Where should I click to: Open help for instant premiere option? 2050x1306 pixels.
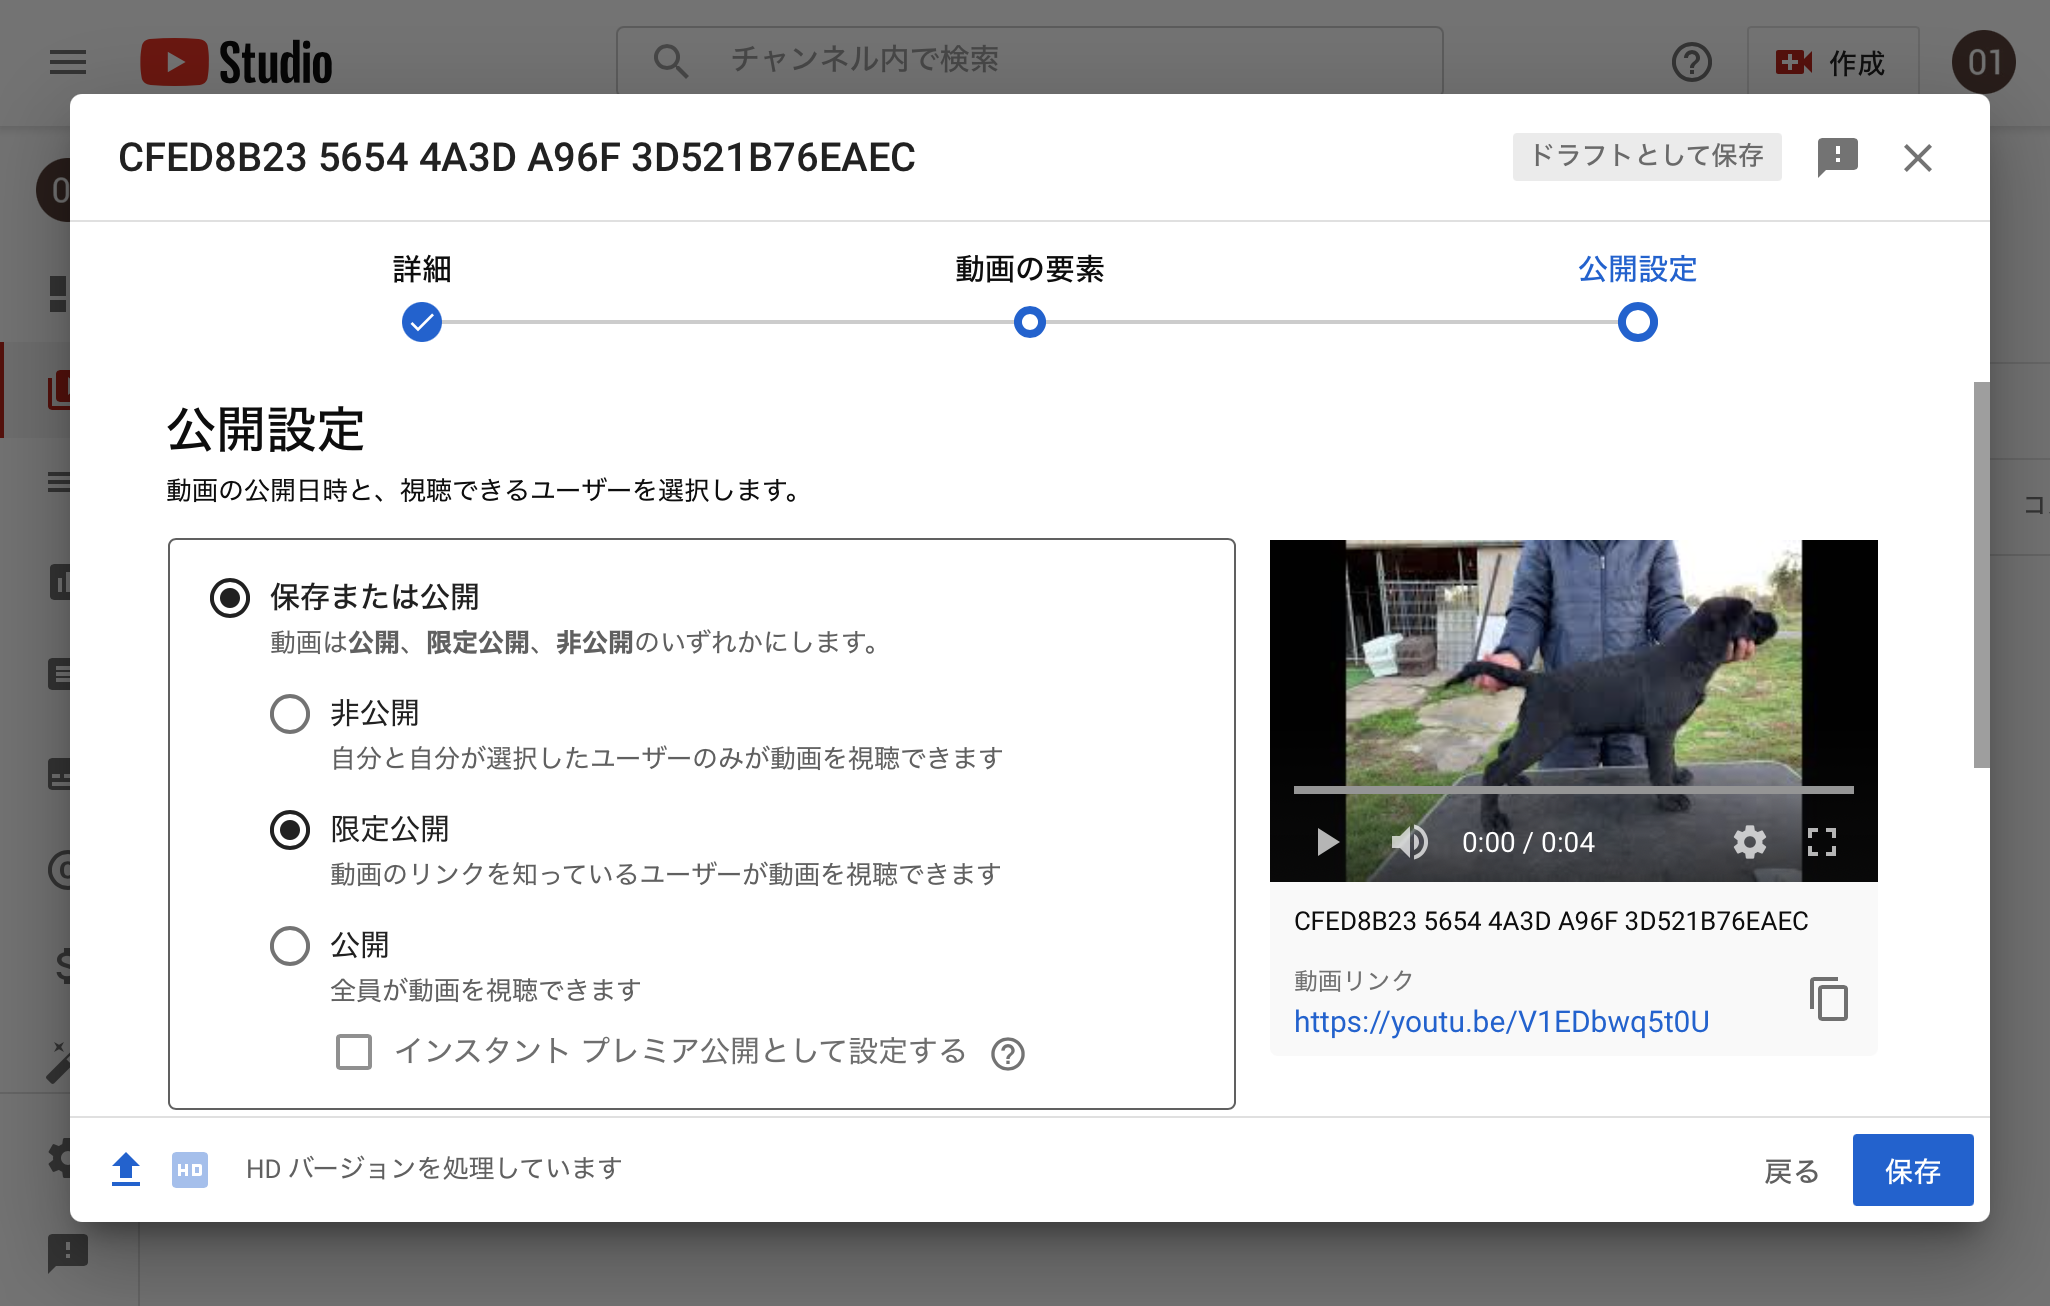(x=1008, y=1054)
